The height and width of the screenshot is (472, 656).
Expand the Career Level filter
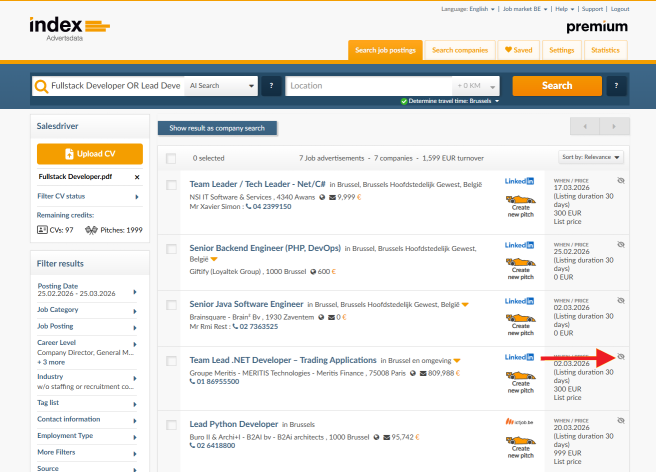click(87, 343)
